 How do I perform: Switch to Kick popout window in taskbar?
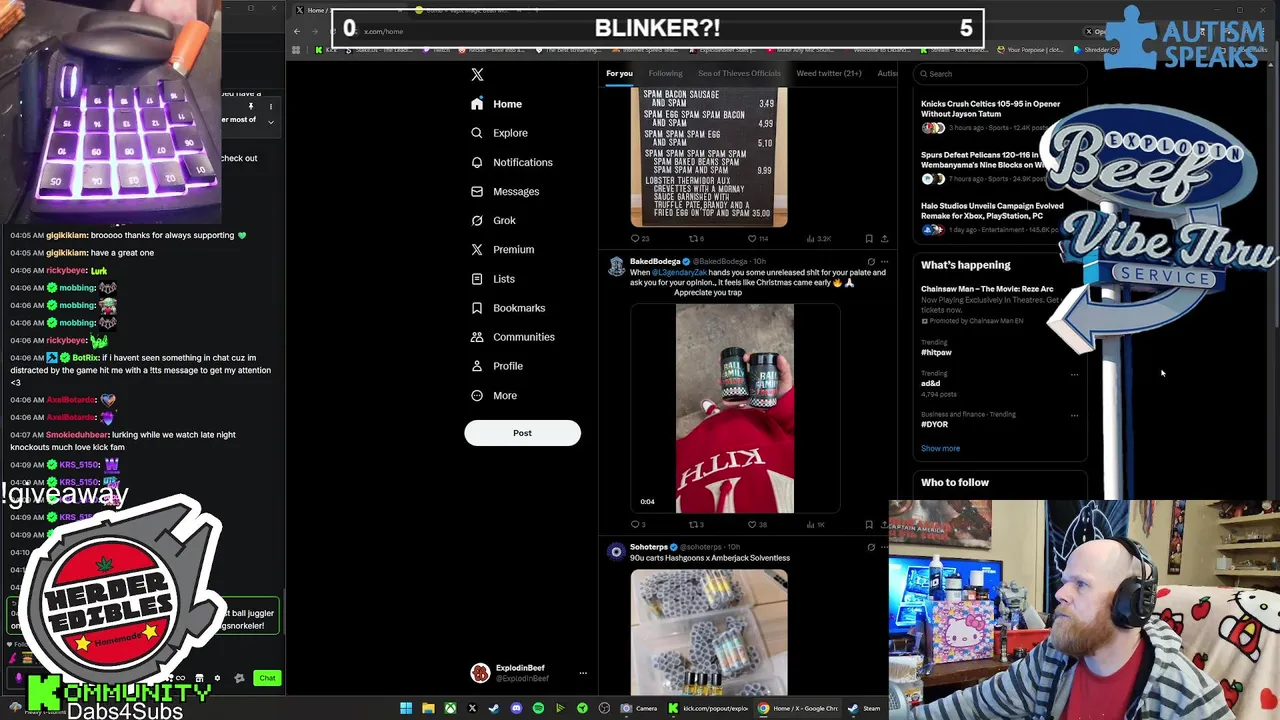point(708,709)
